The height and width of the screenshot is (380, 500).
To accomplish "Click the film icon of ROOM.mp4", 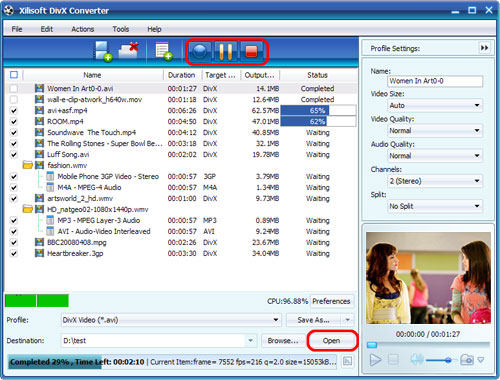I will 39,121.
